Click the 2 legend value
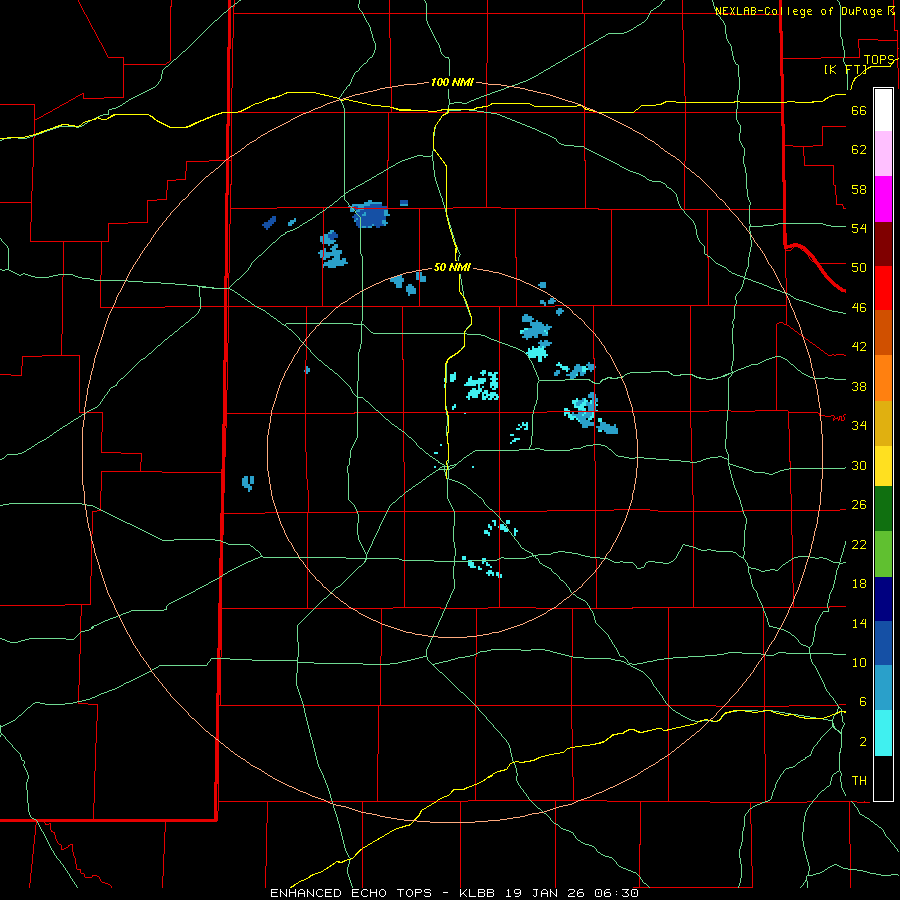900x900 pixels. point(862,741)
